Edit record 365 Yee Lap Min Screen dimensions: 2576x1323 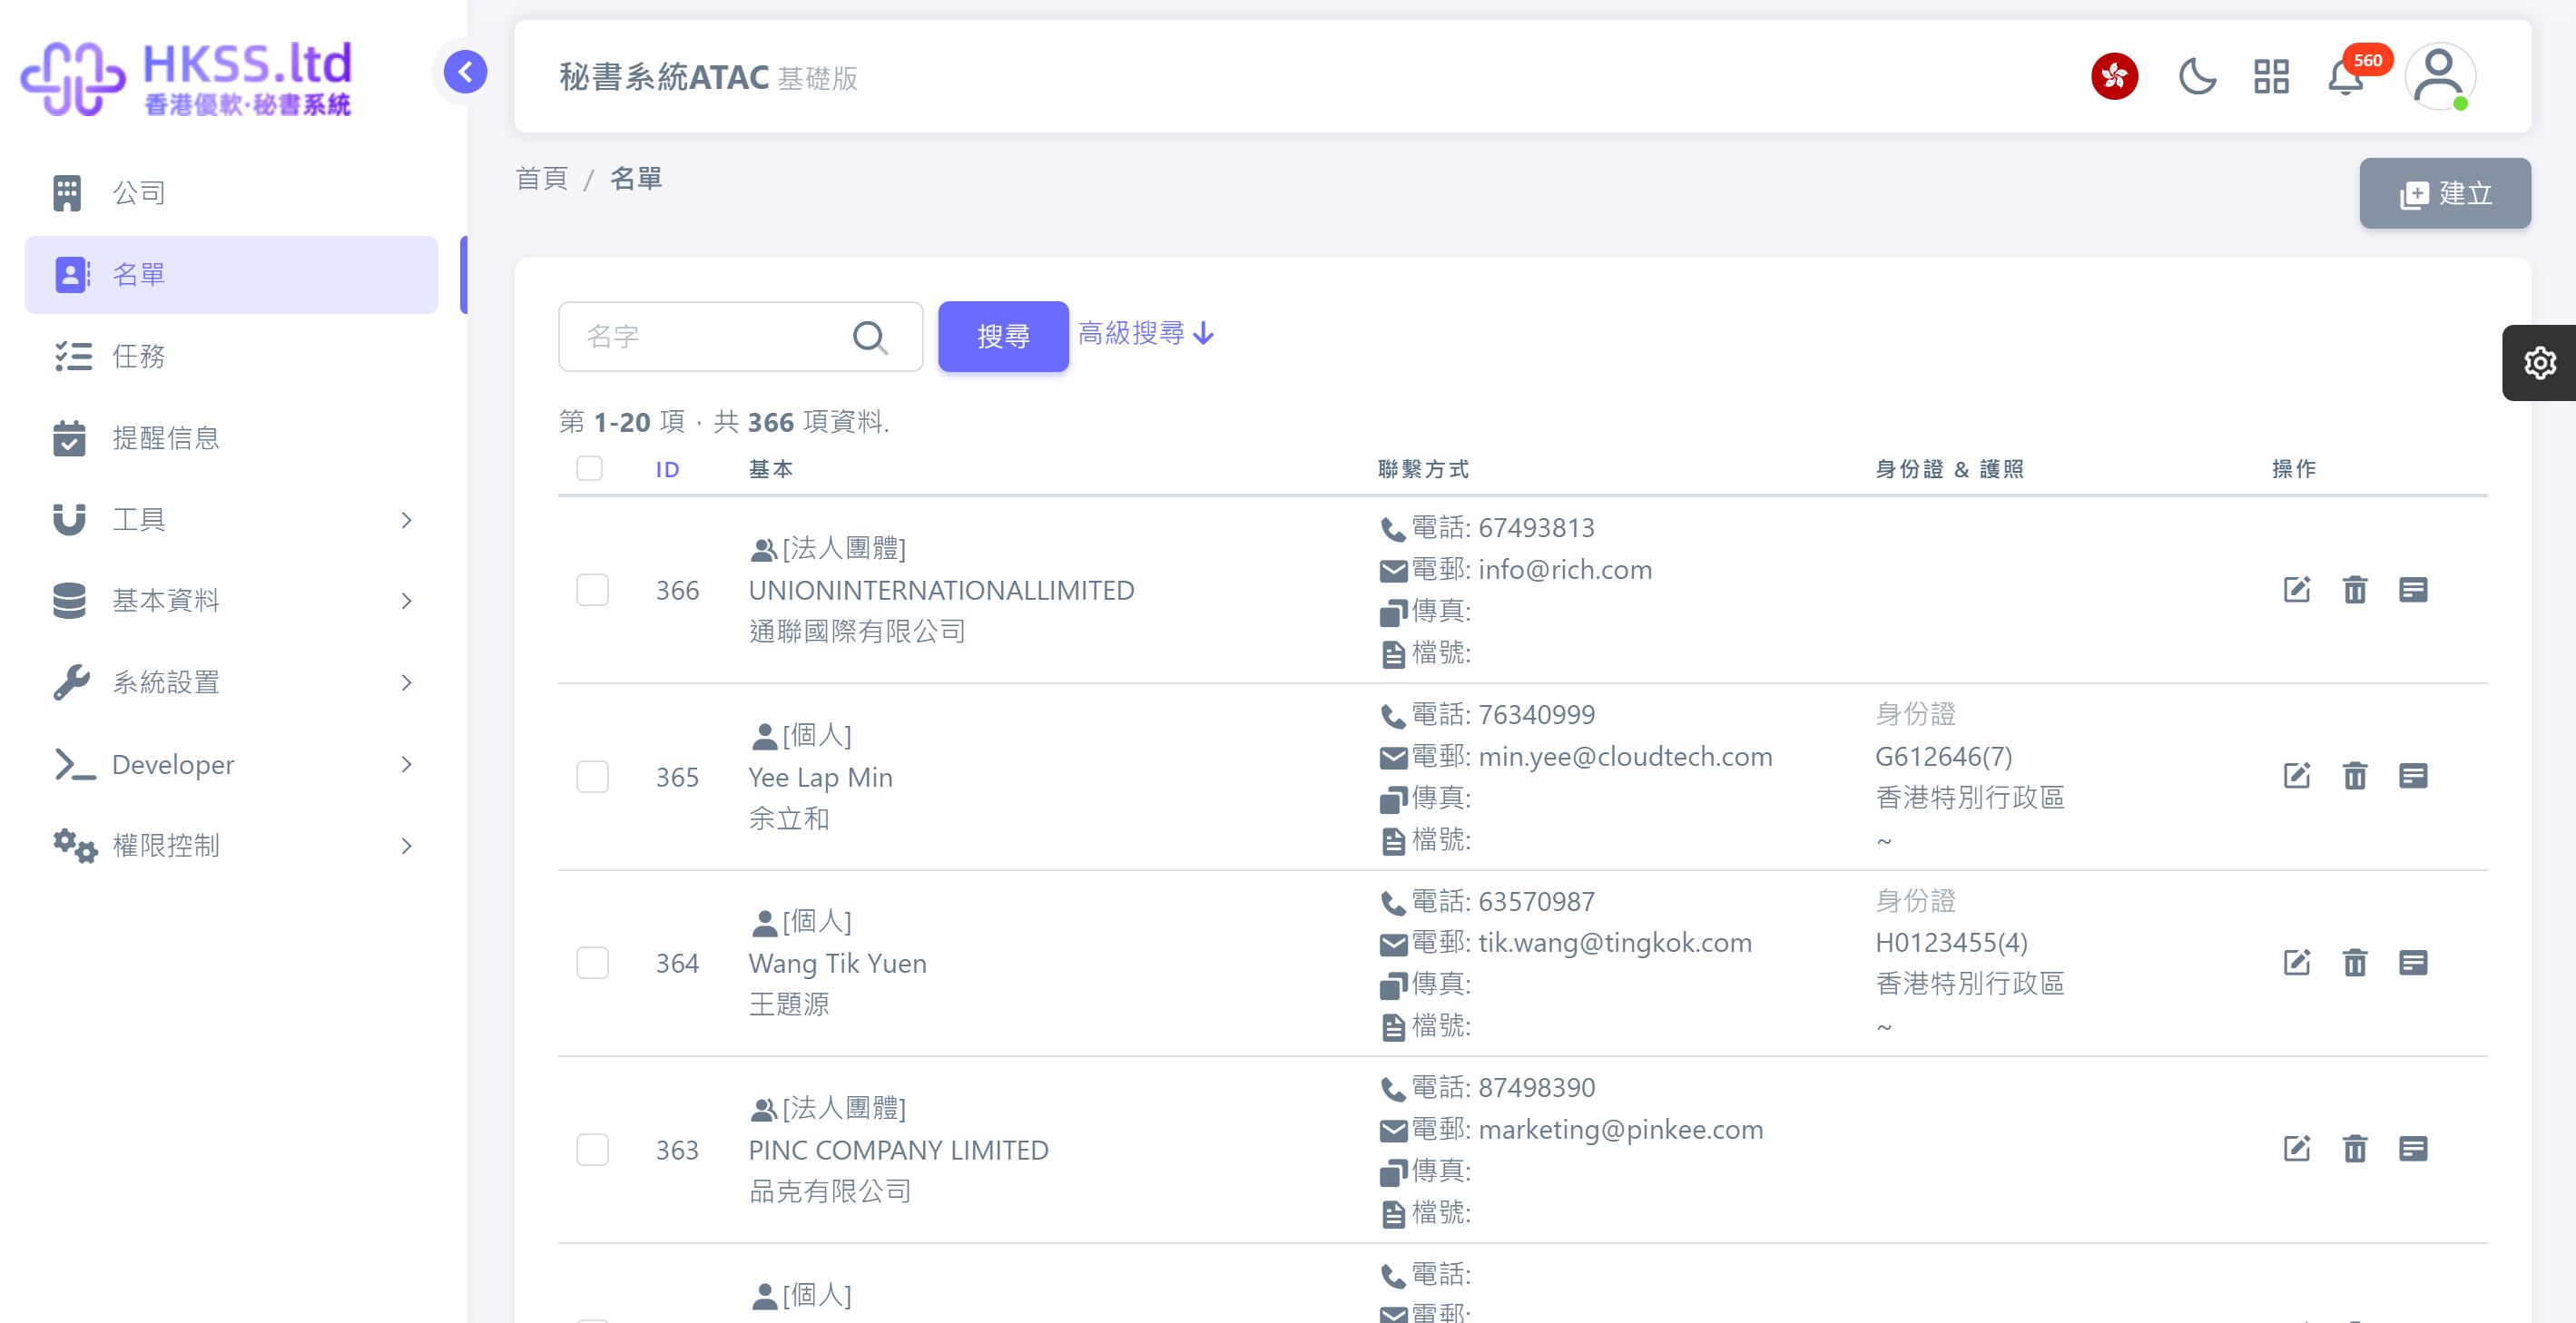coord(2296,776)
